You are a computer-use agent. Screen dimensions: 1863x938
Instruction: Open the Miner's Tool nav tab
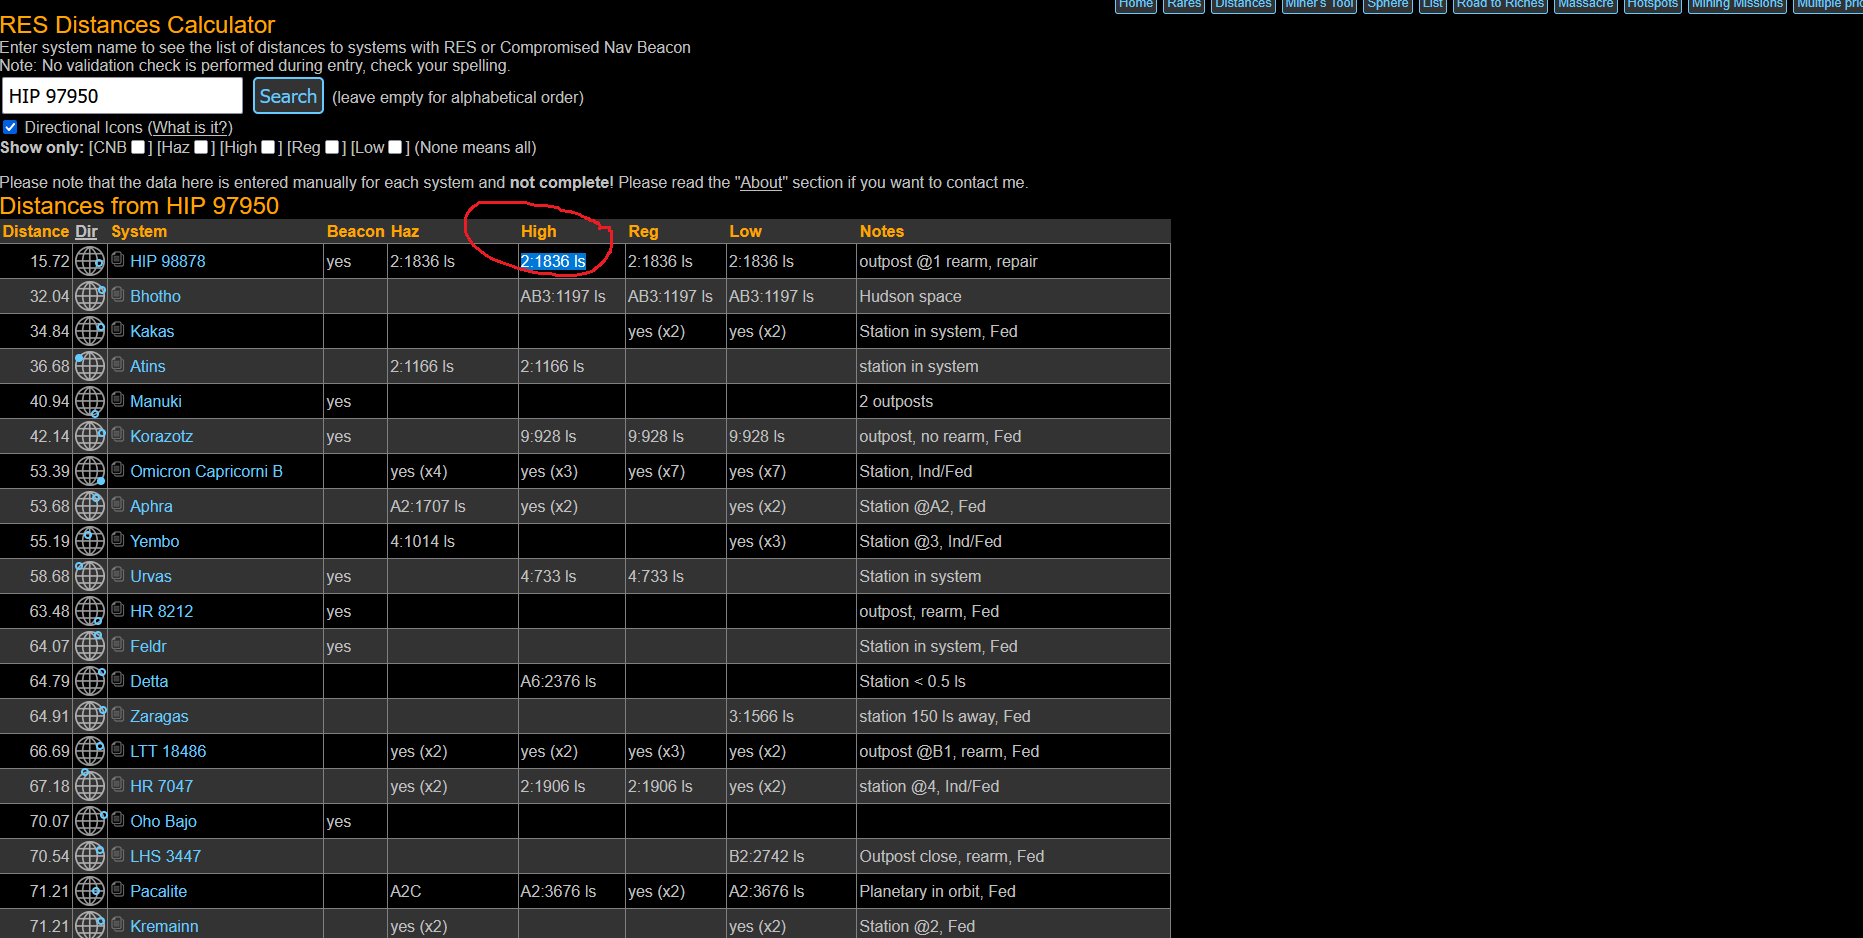(x=1319, y=5)
